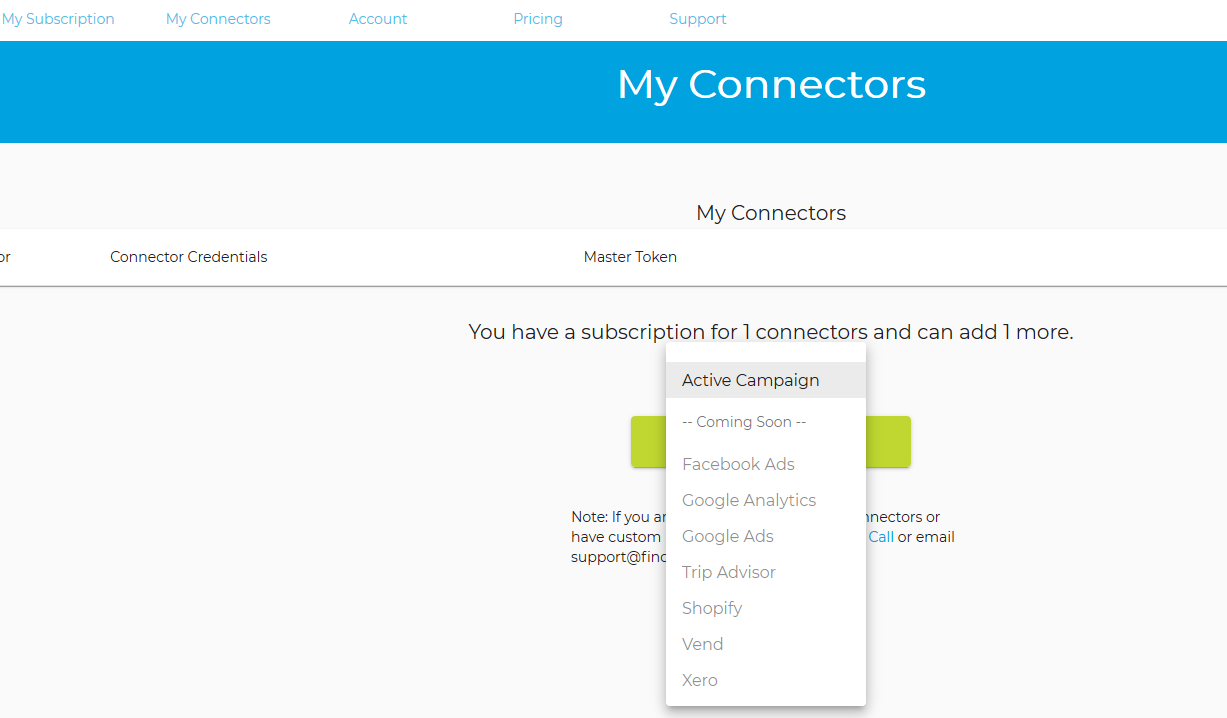The height and width of the screenshot is (718, 1227).
Task: Select Active Campaign from connector dropdown
Action: [766, 380]
